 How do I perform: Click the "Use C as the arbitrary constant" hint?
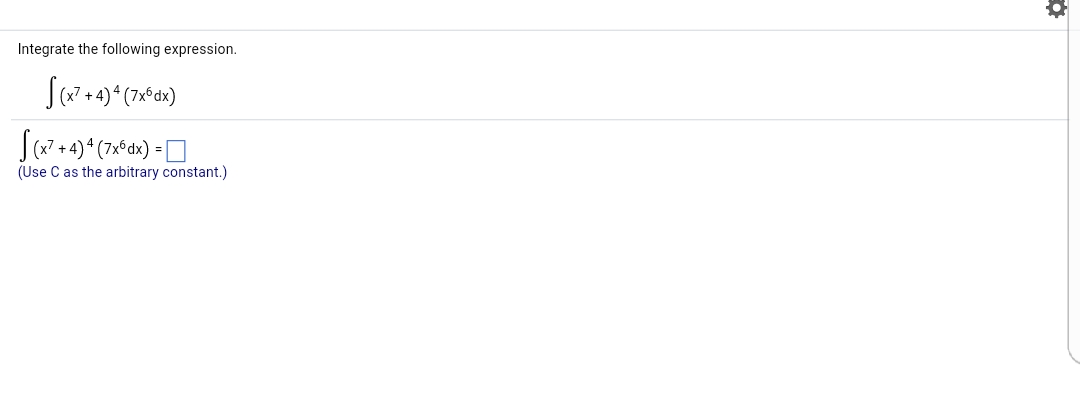click(122, 172)
